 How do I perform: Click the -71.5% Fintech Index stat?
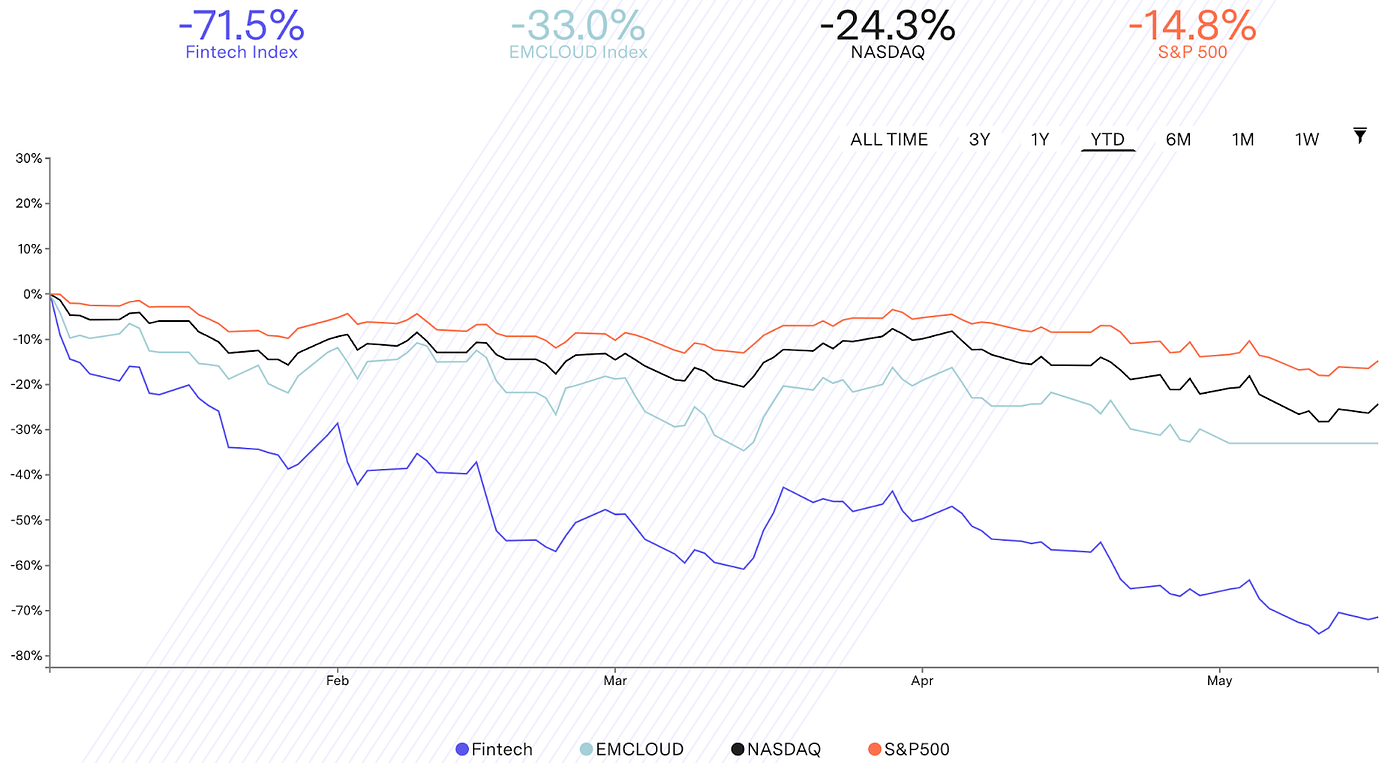[241, 28]
